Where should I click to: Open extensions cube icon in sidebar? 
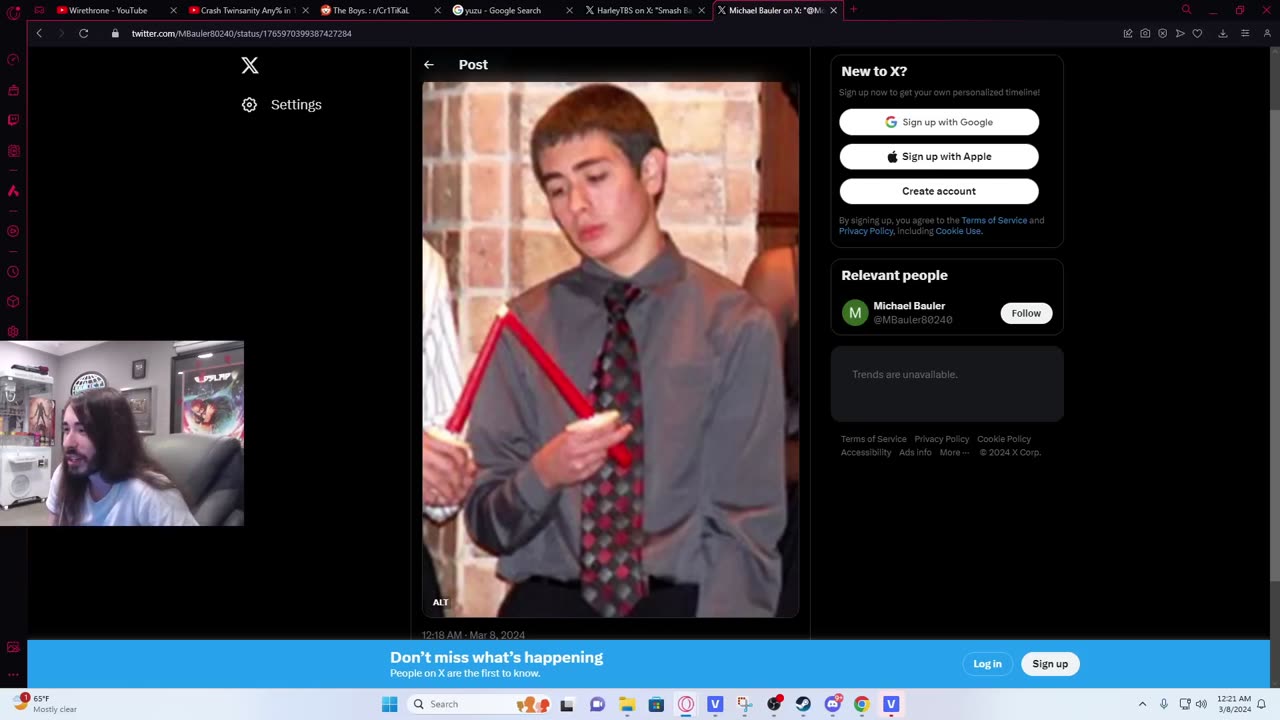tap(13, 301)
